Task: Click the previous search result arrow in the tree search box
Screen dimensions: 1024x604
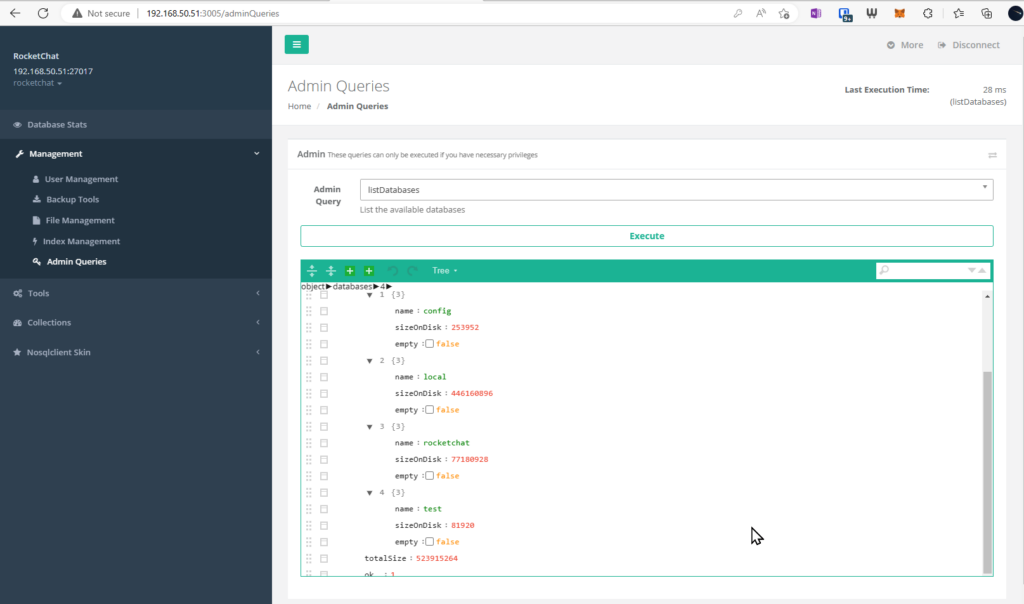Action: coord(982,270)
